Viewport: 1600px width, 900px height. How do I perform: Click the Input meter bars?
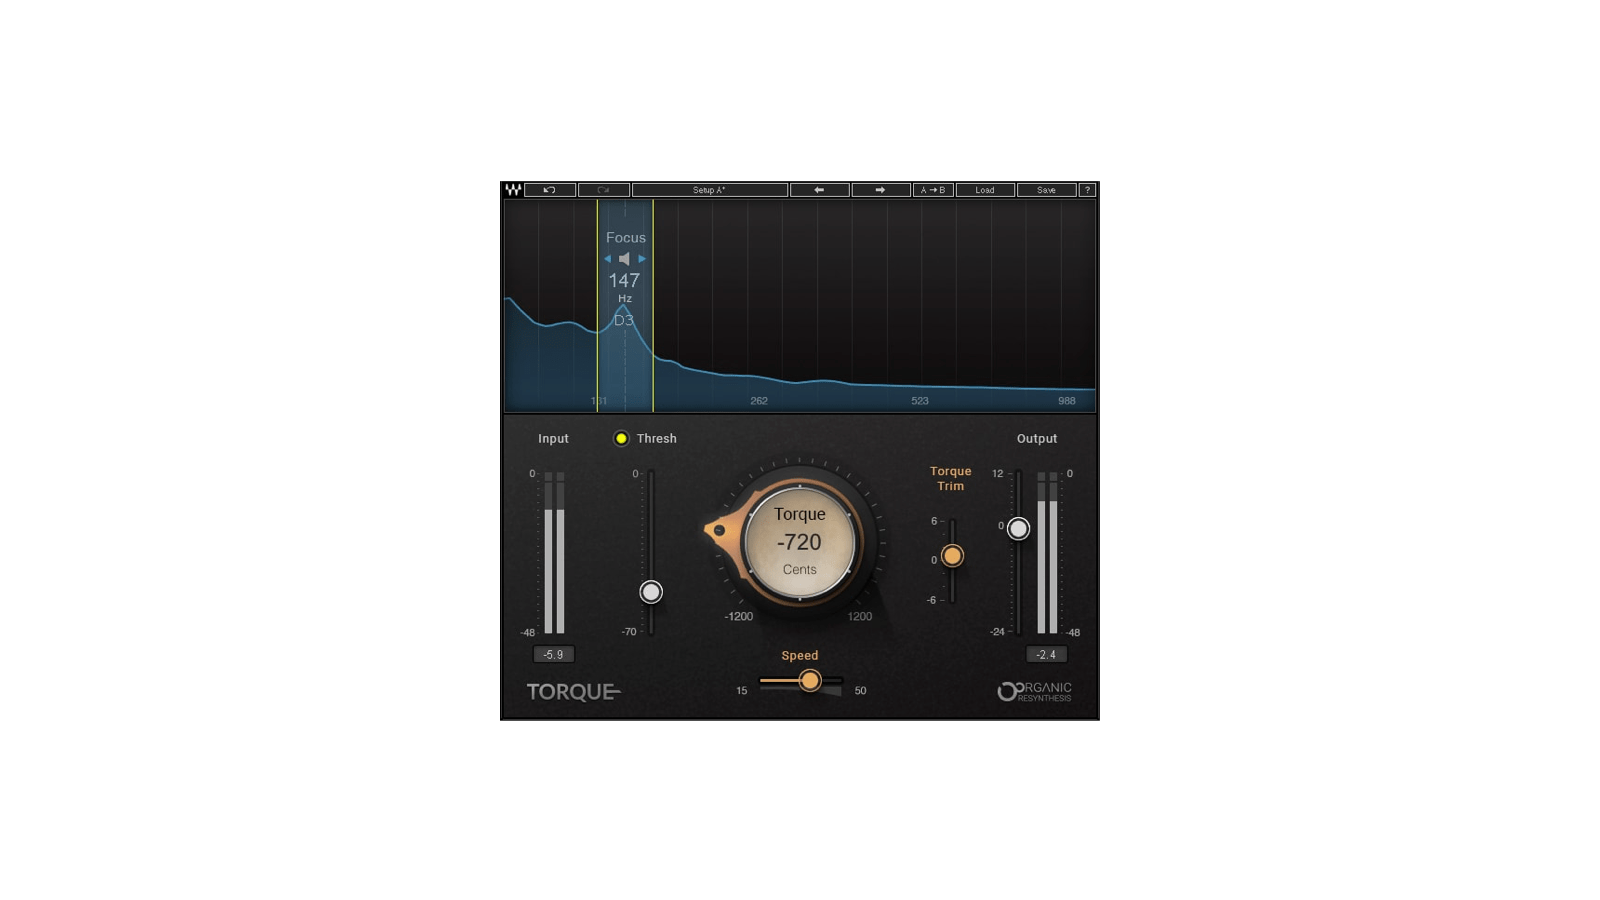[x=554, y=553]
